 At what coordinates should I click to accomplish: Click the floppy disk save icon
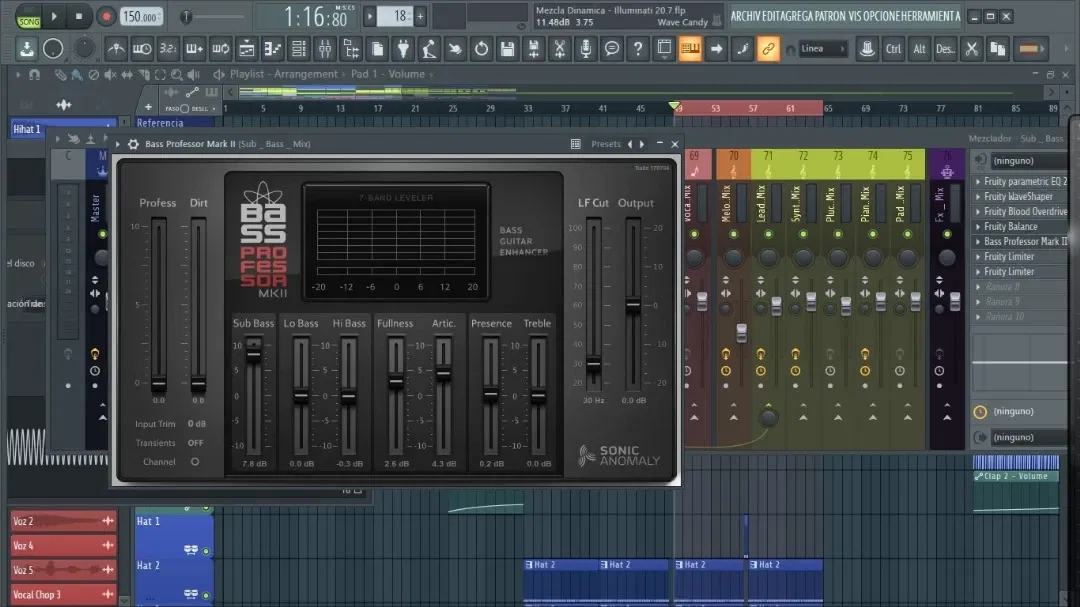508,48
